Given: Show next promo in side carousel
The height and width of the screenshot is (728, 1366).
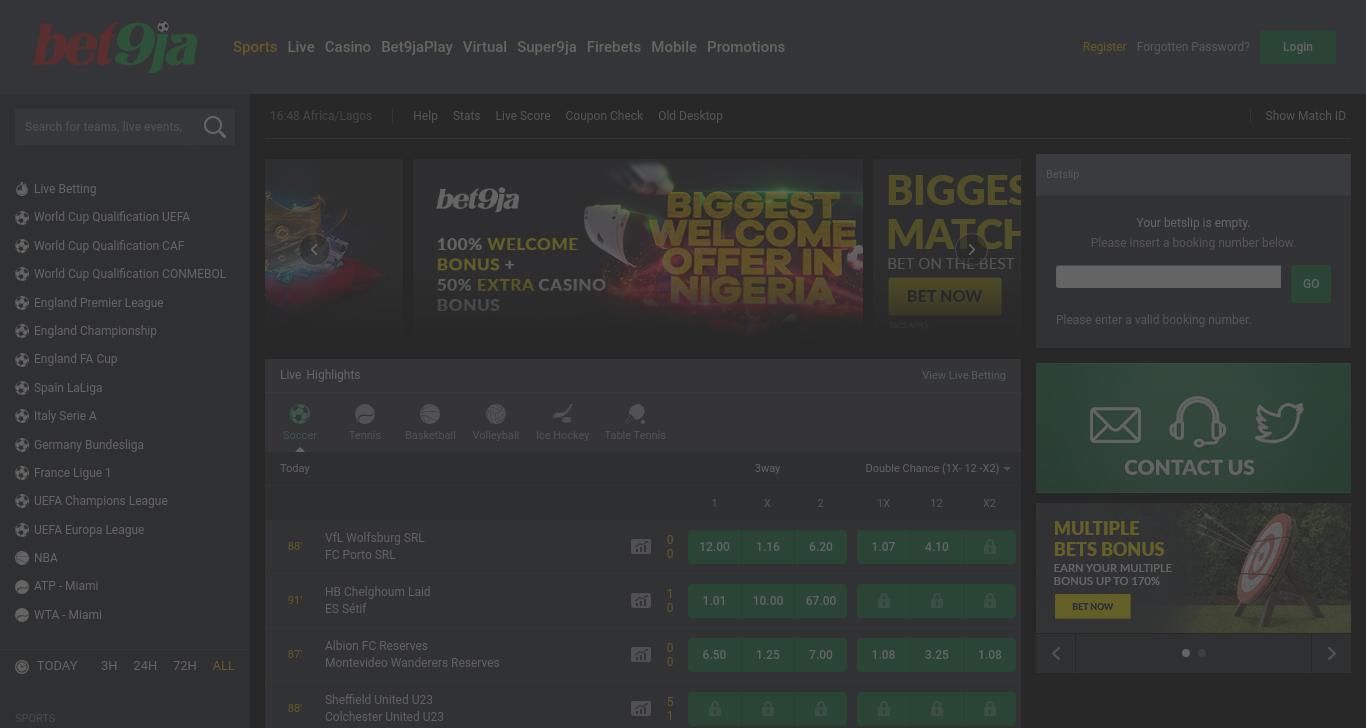Looking at the screenshot, I should [x=1331, y=653].
